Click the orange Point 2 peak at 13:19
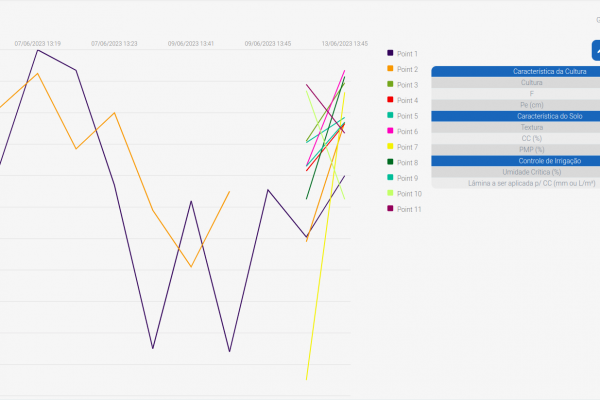The height and width of the screenshot is (400, 600). 38,73
